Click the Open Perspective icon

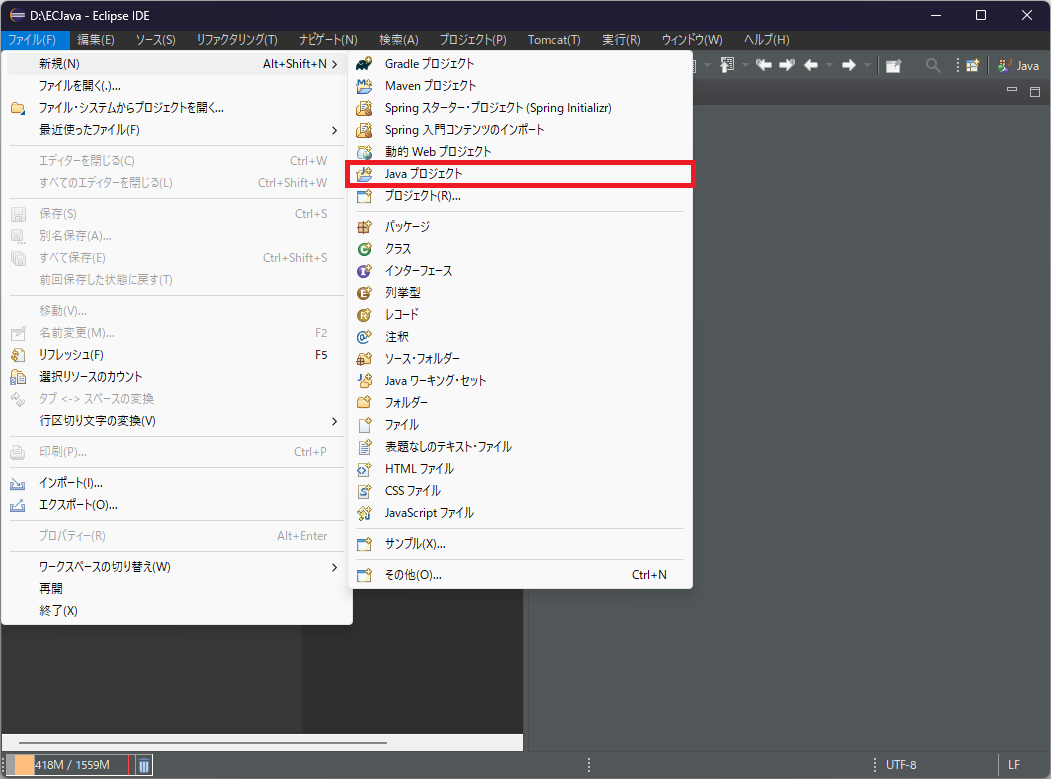pyautogui.click(x=973, y=65)
